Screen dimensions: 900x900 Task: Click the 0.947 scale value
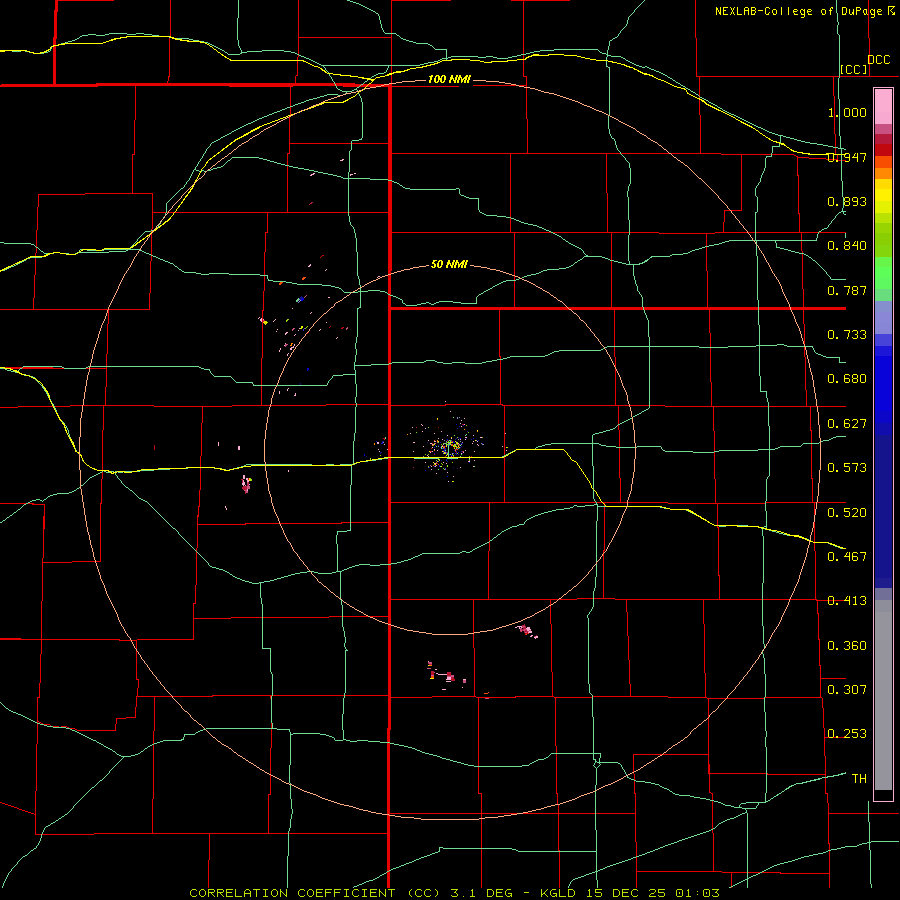click(x=847, y=157)
